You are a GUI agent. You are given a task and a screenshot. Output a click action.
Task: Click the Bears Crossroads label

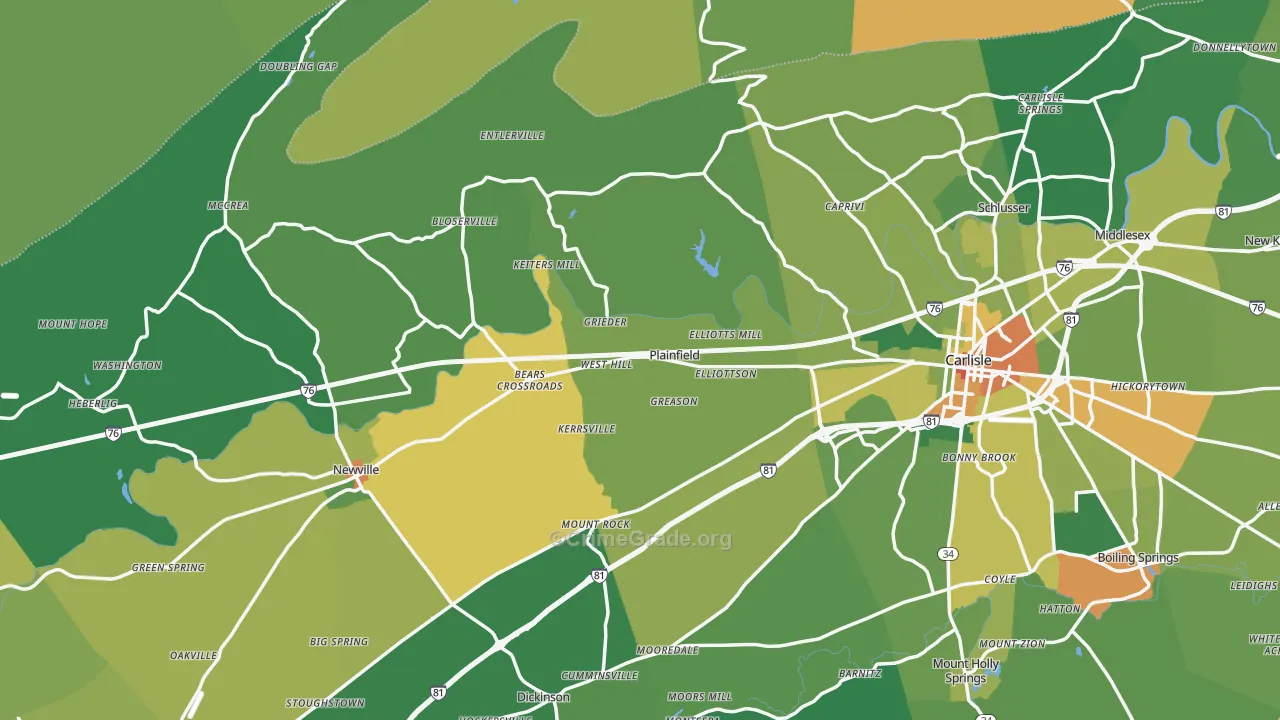(x=530, y=381)
